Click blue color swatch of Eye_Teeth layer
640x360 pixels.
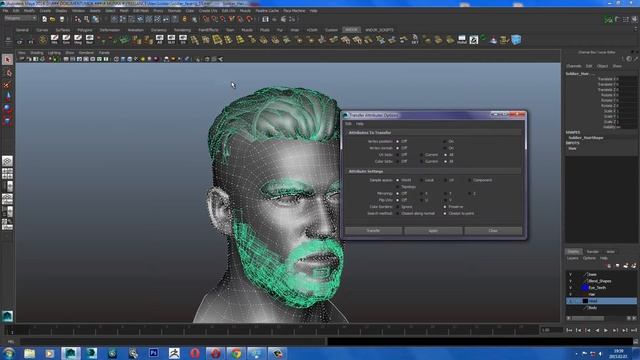584,288
